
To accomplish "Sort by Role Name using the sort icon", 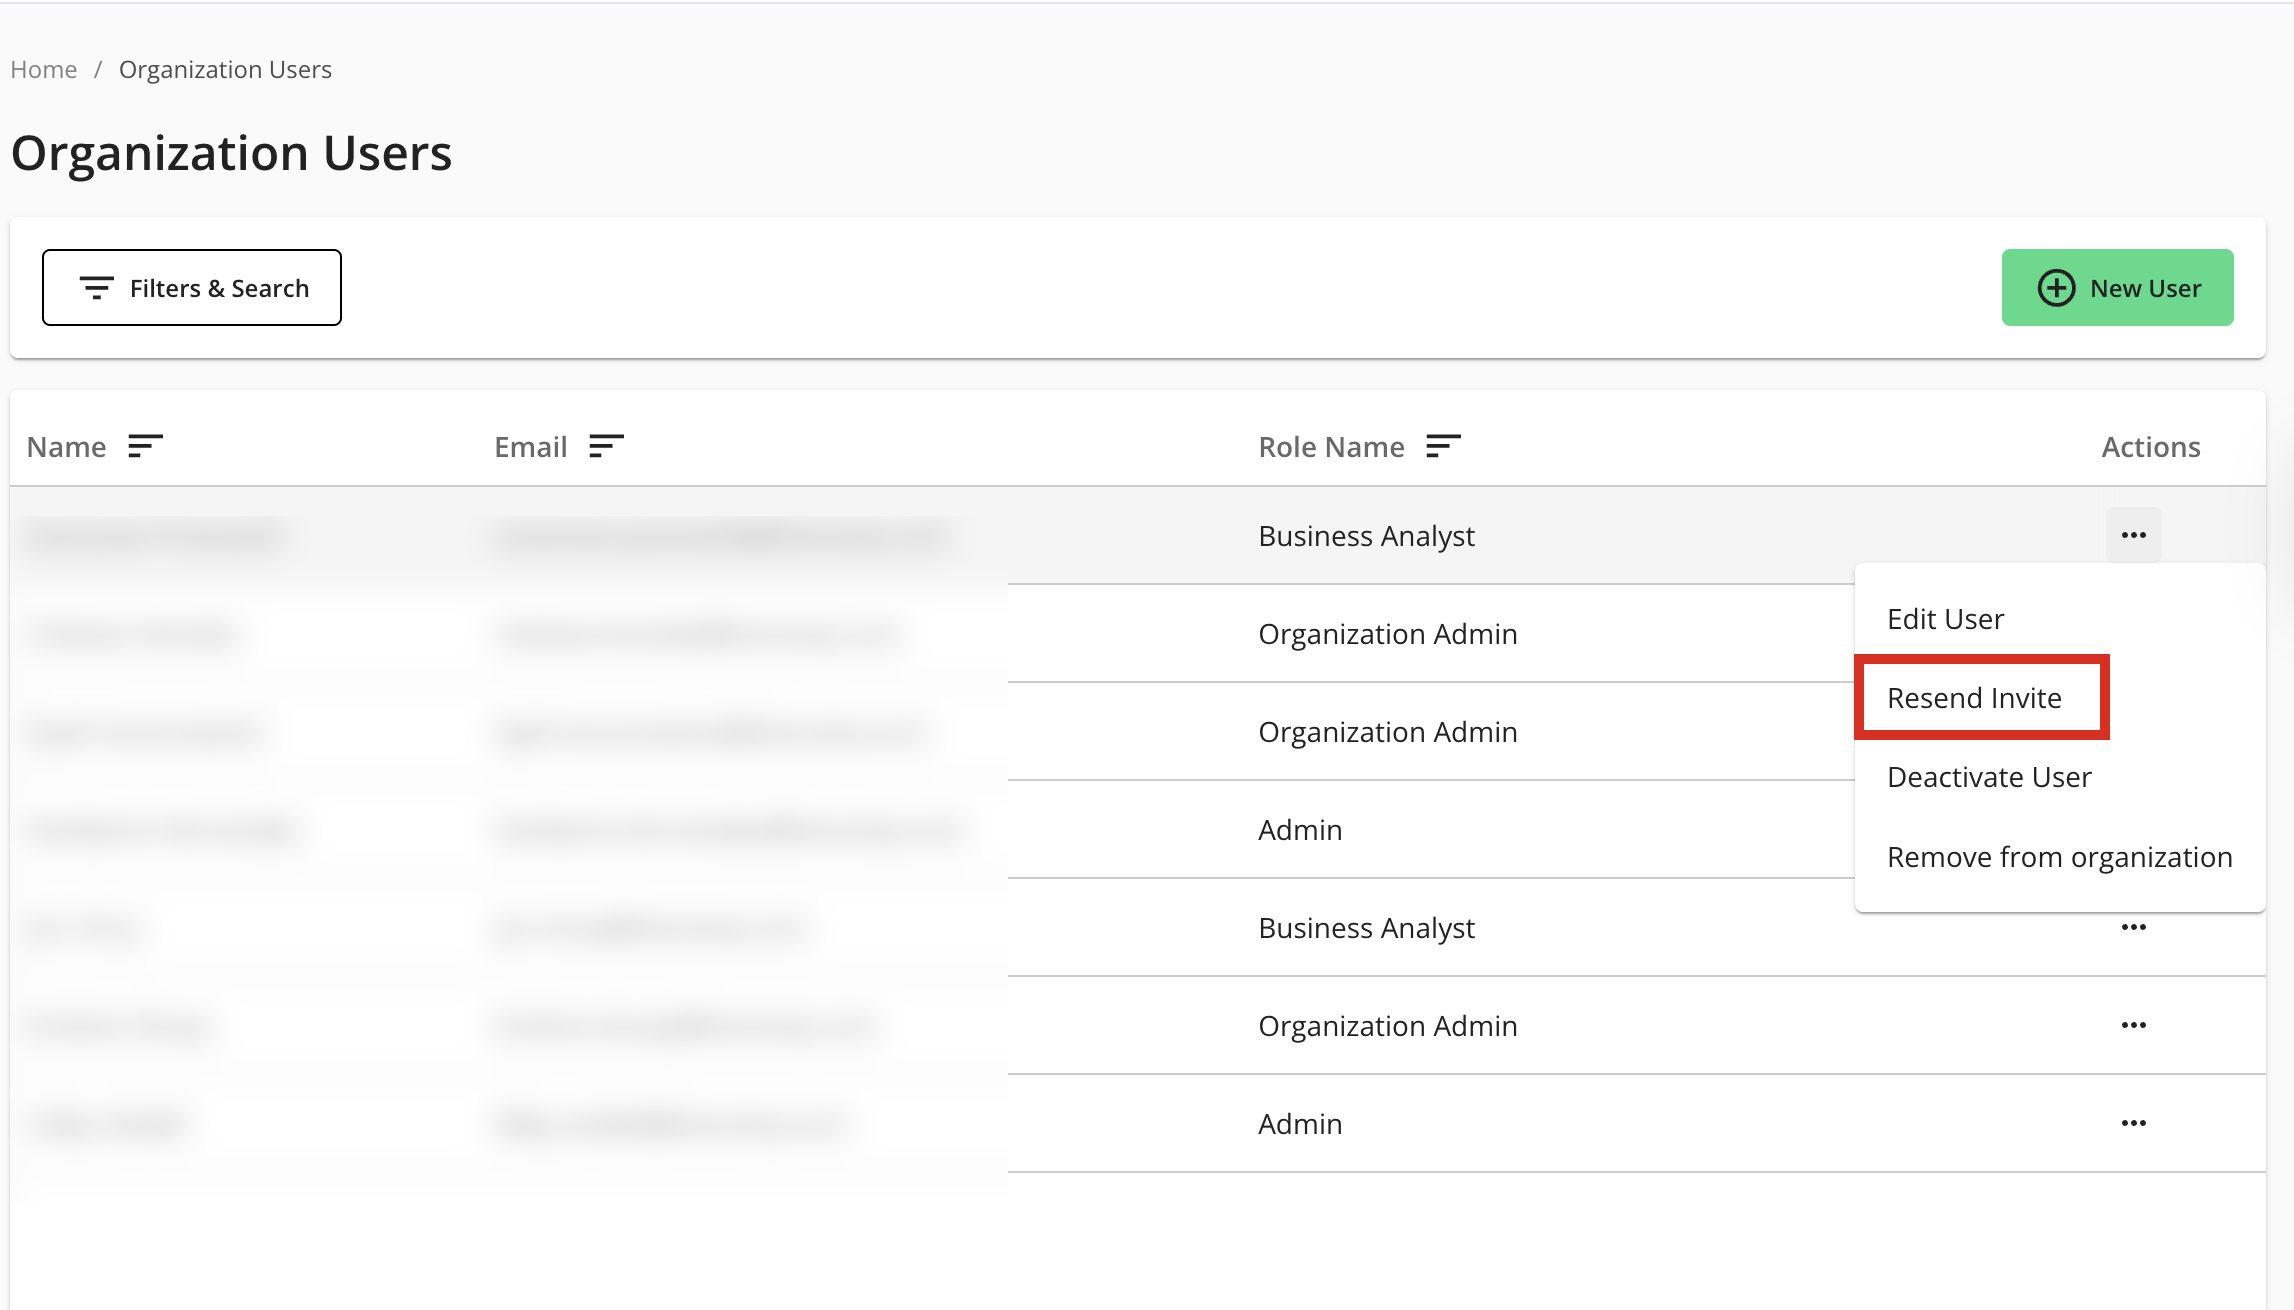I will point(1443,446).
